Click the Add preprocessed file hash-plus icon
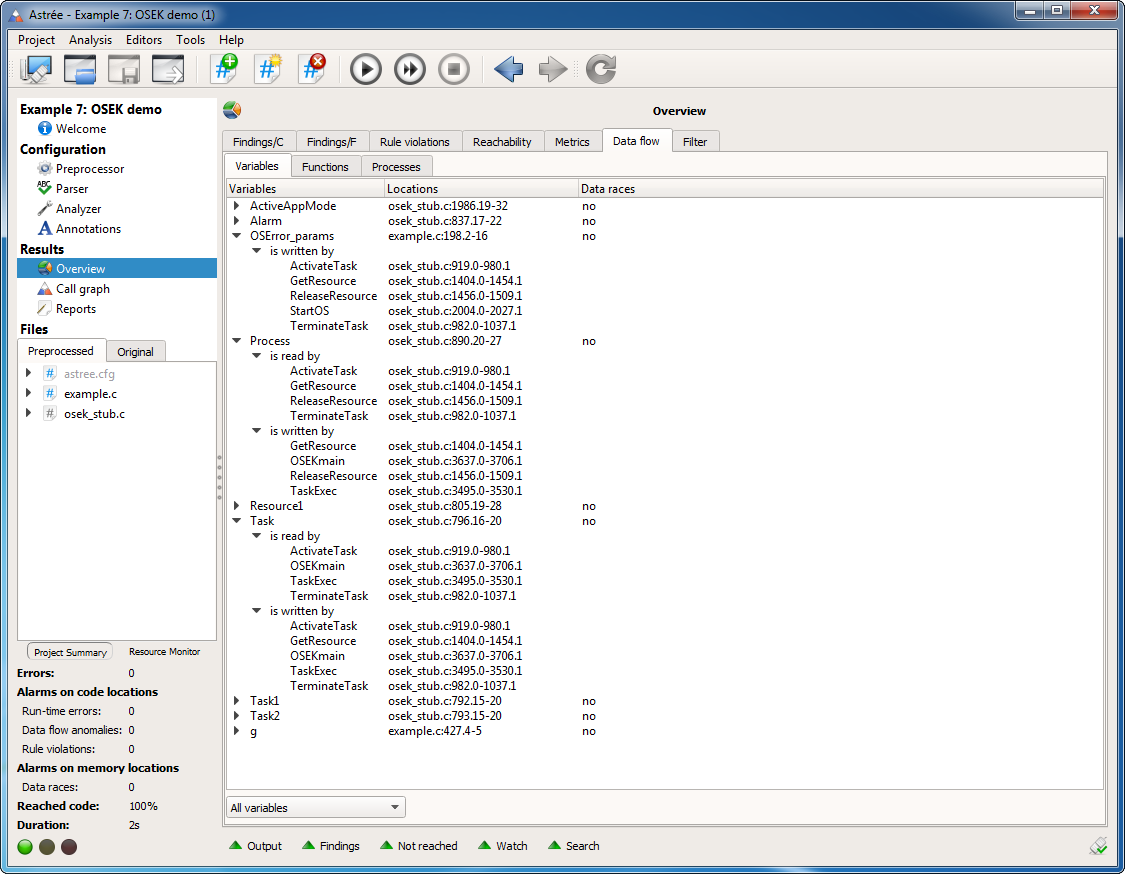Image resolution: width=1125 pixels, height=874 pixels. (x=225, y=70)
